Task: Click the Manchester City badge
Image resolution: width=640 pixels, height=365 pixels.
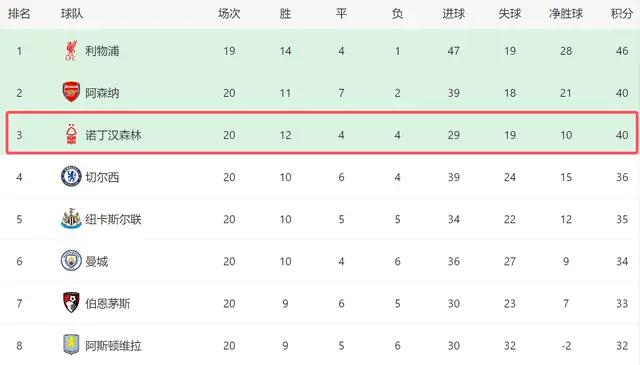Action: tap(71, 260)
